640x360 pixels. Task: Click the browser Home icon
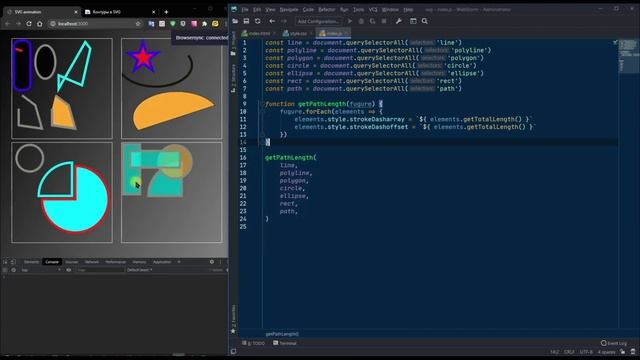click(40, 24)
